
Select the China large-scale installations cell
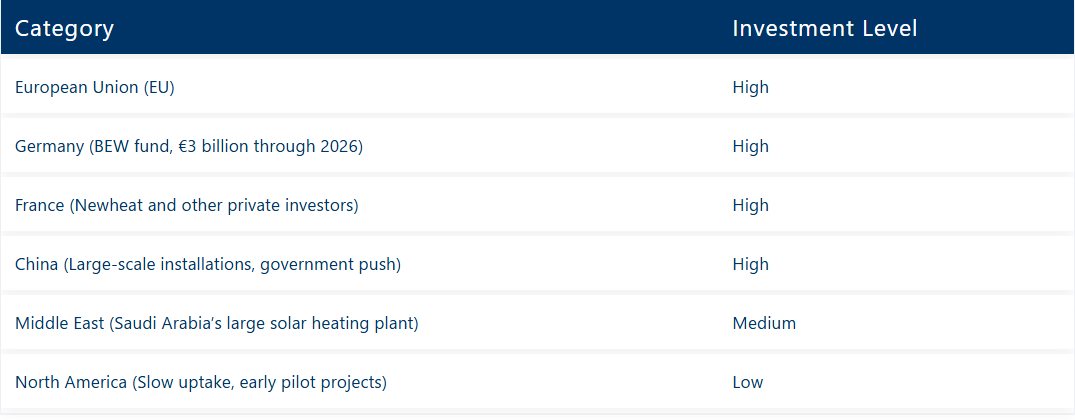pyautogui.click(x=207, y=264)
